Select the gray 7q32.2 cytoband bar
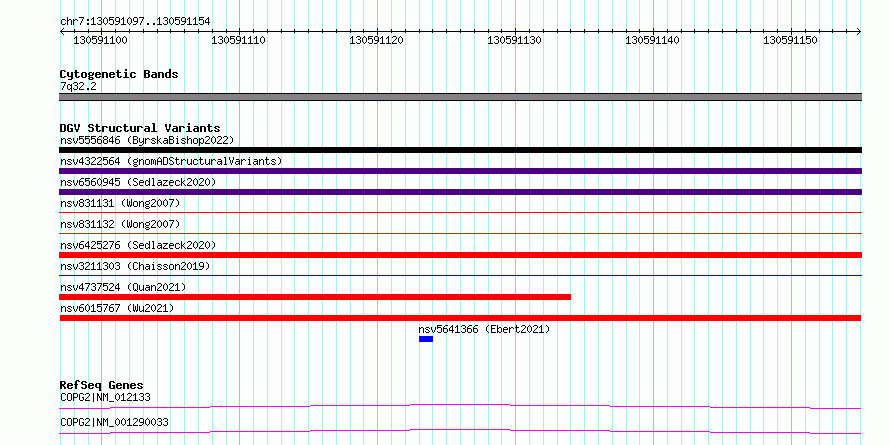The image size is (890, 445). click(460, 97)
